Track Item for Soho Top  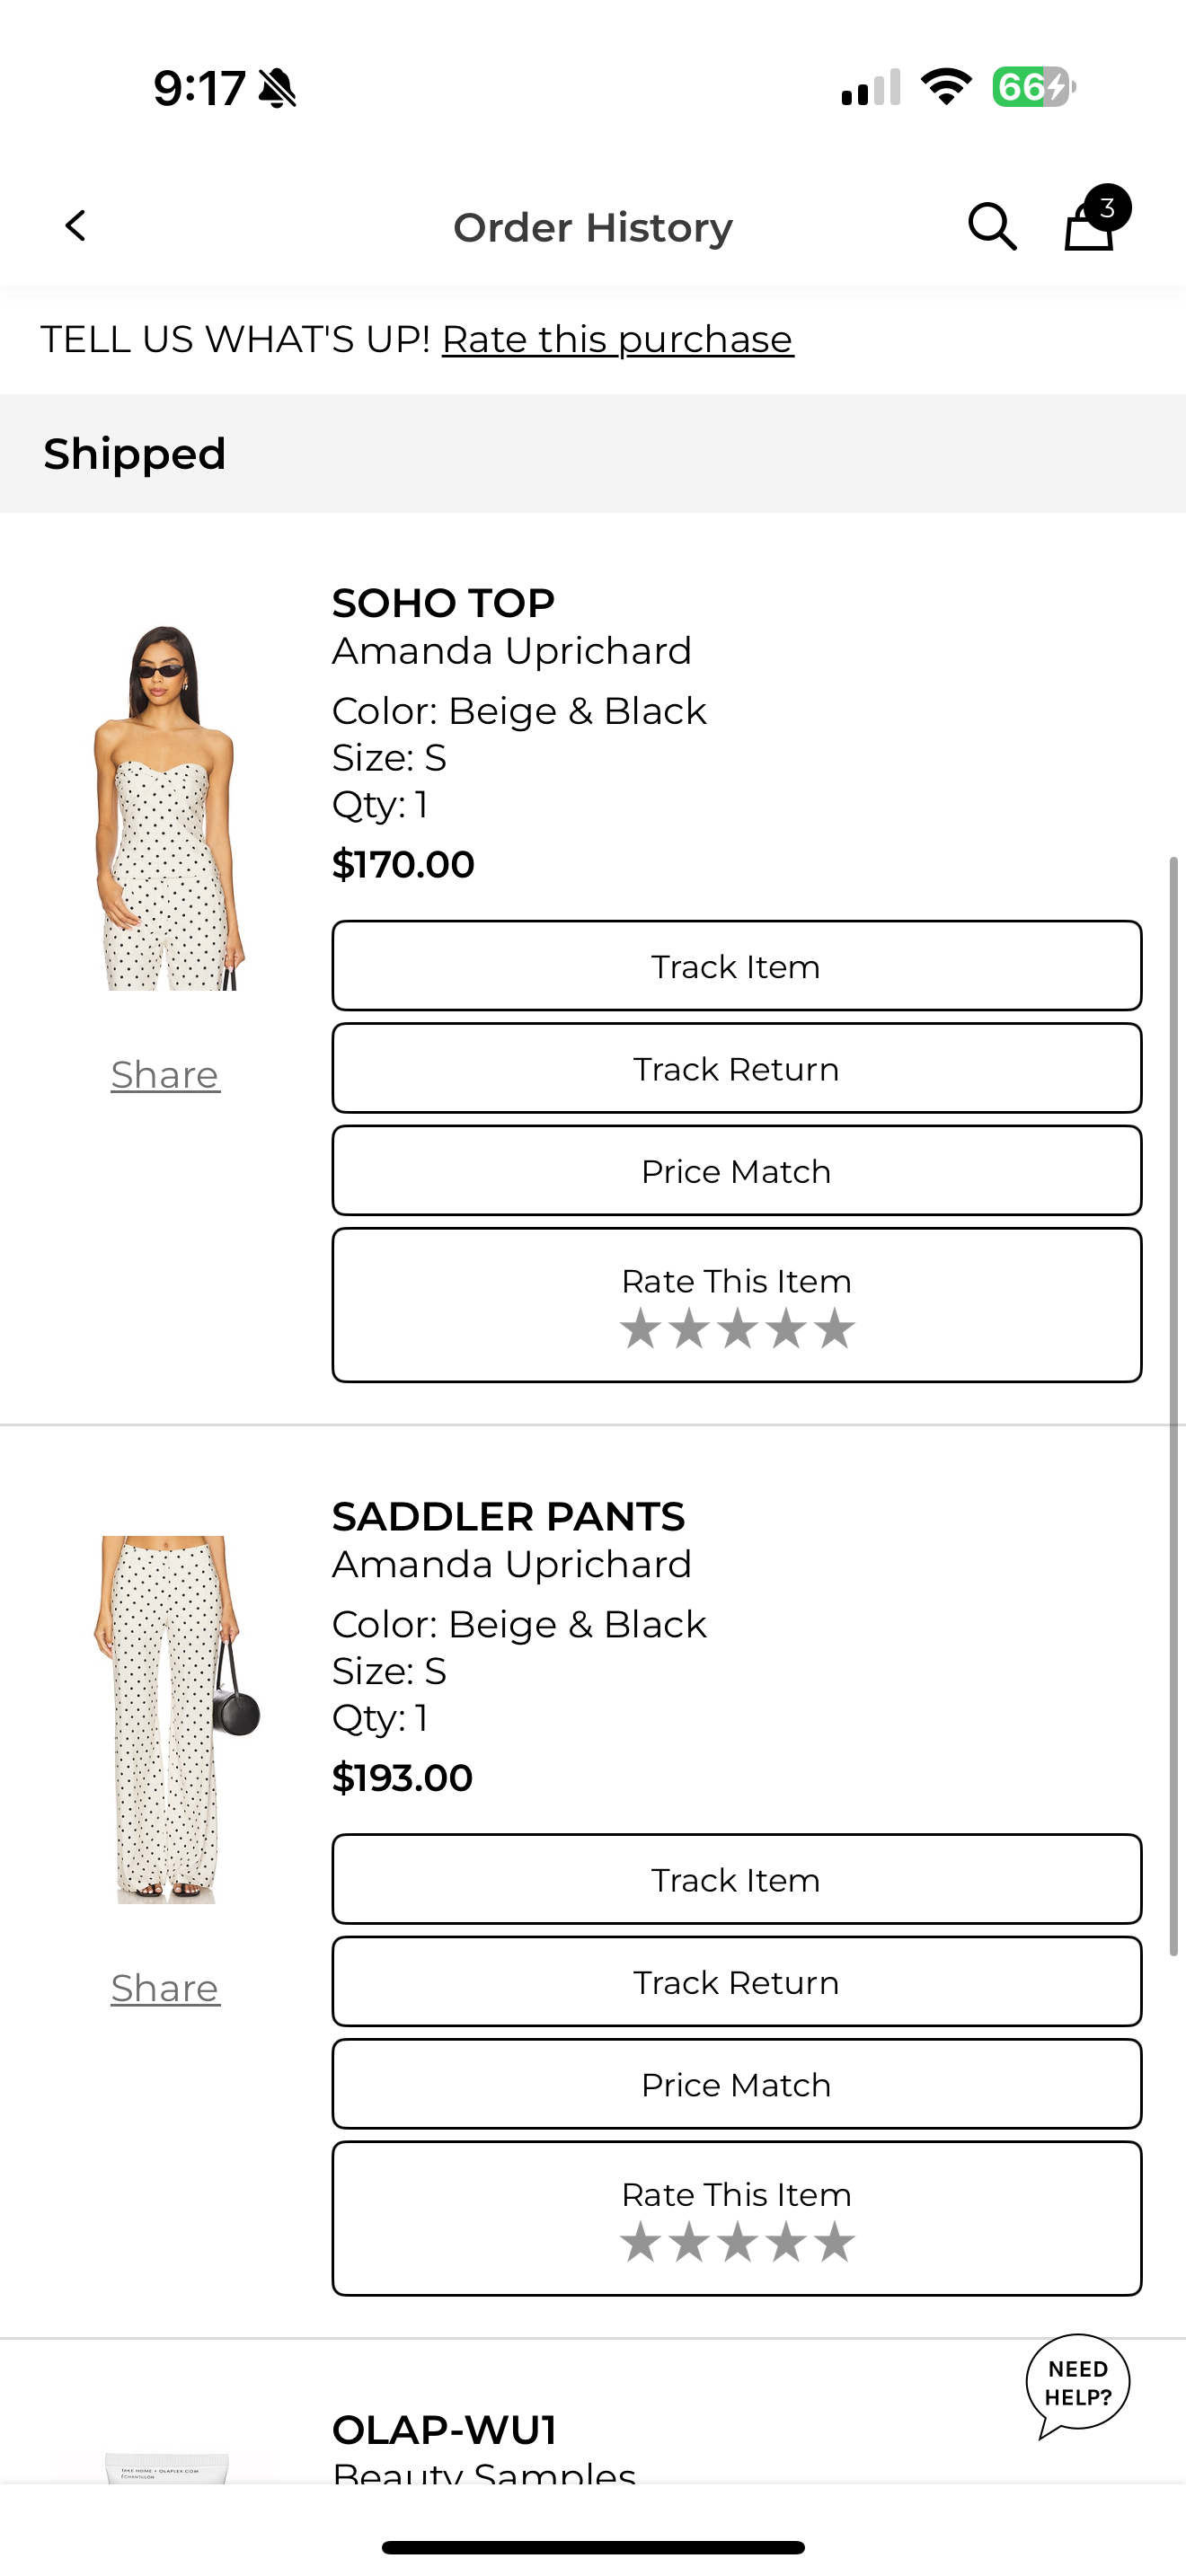click(737, 966)
